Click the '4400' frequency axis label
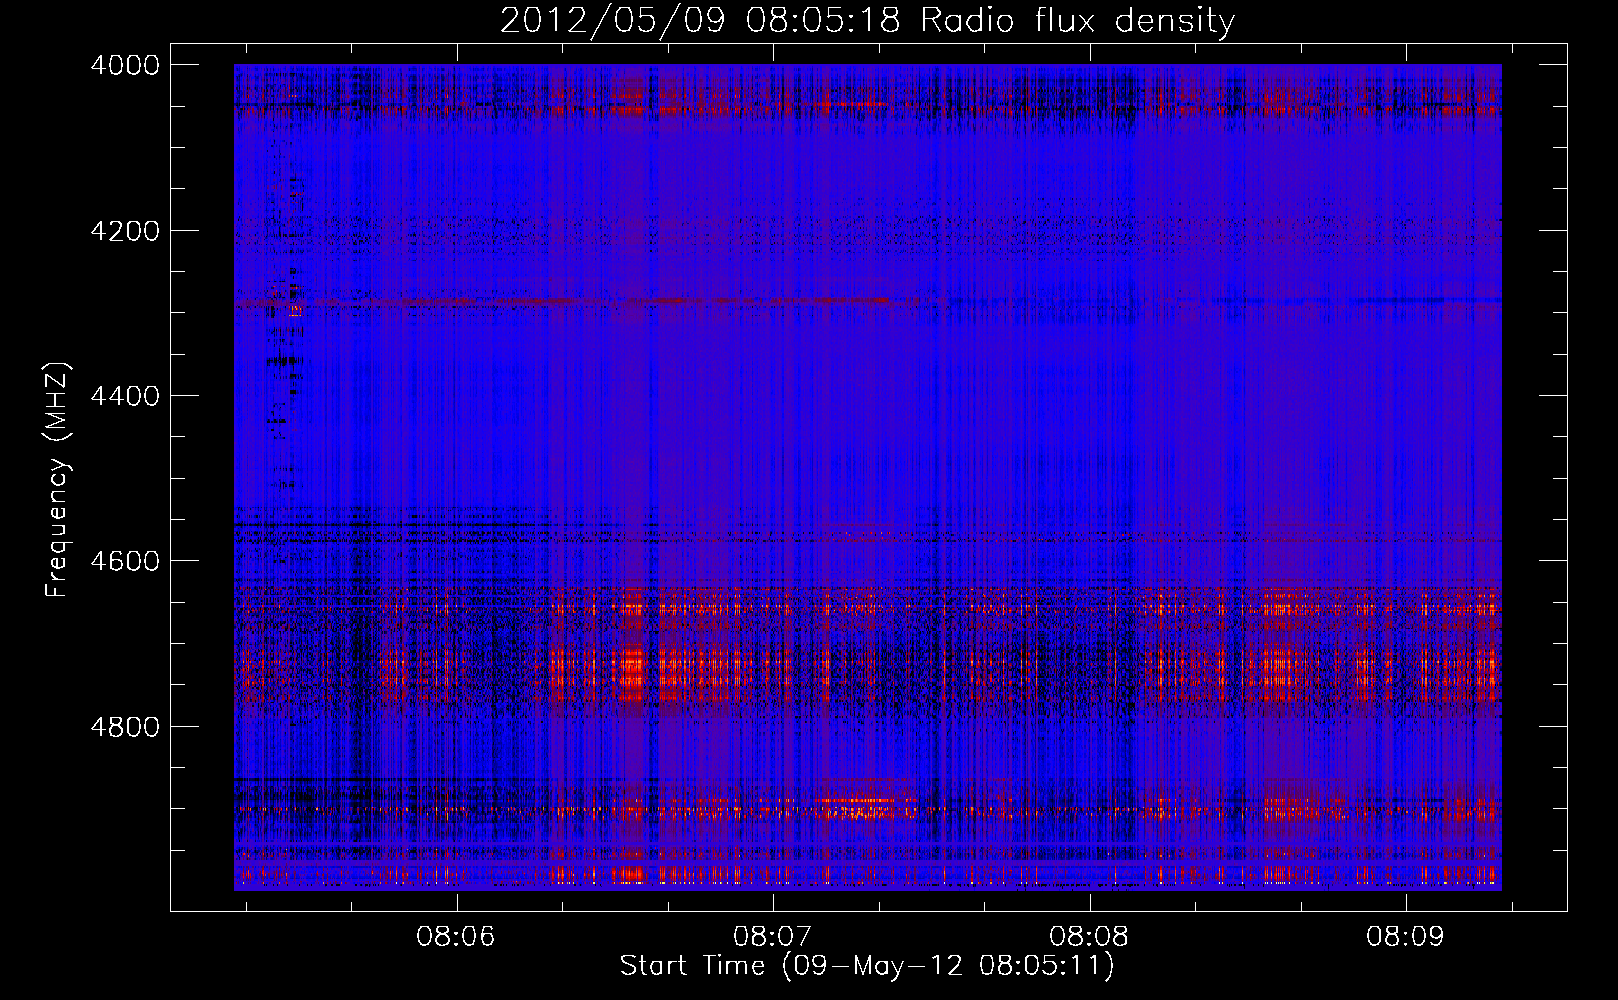The width and height of the screenshot is (1618, 1000). pyautogui.click(x=125, y=396)
